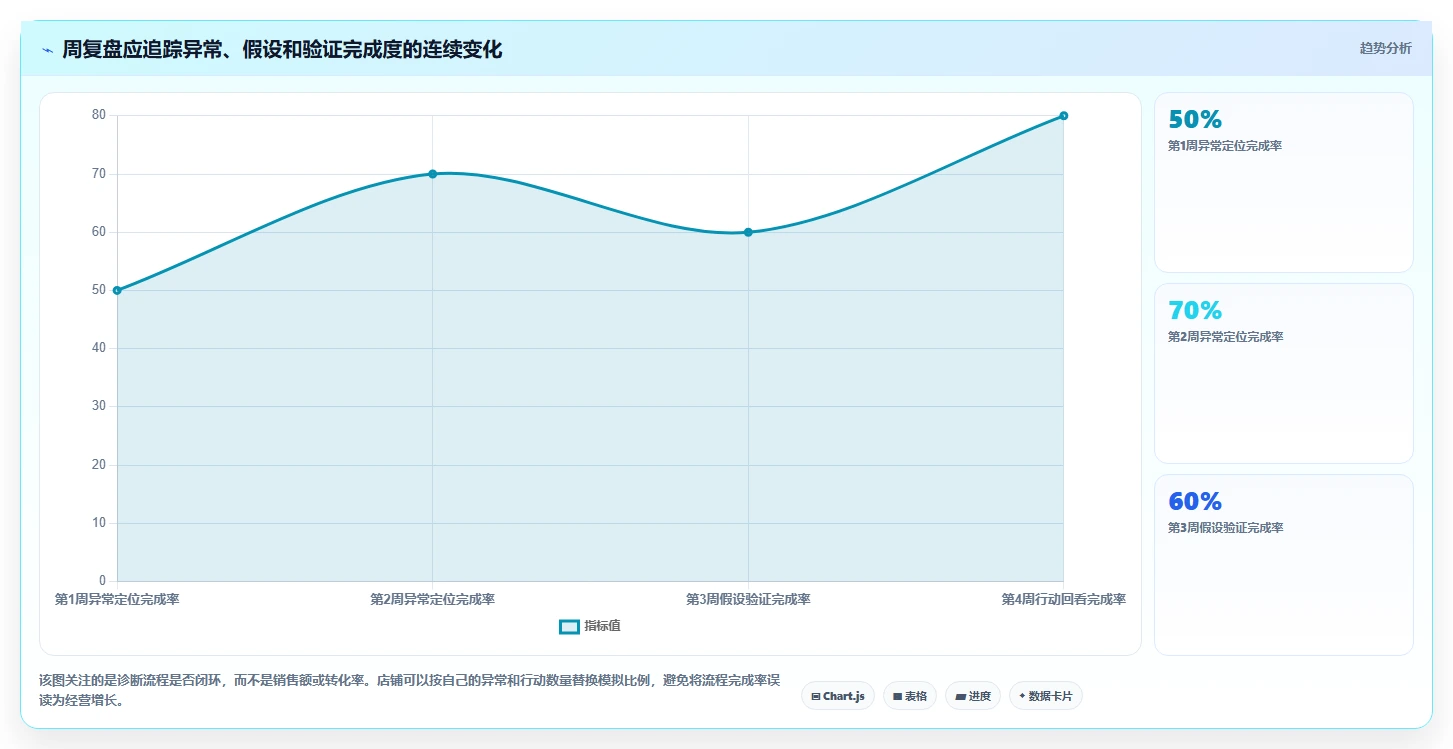Click the icon inside the Chart.js chip
This screenshot has width=1453, height=749.
point(816,696)
